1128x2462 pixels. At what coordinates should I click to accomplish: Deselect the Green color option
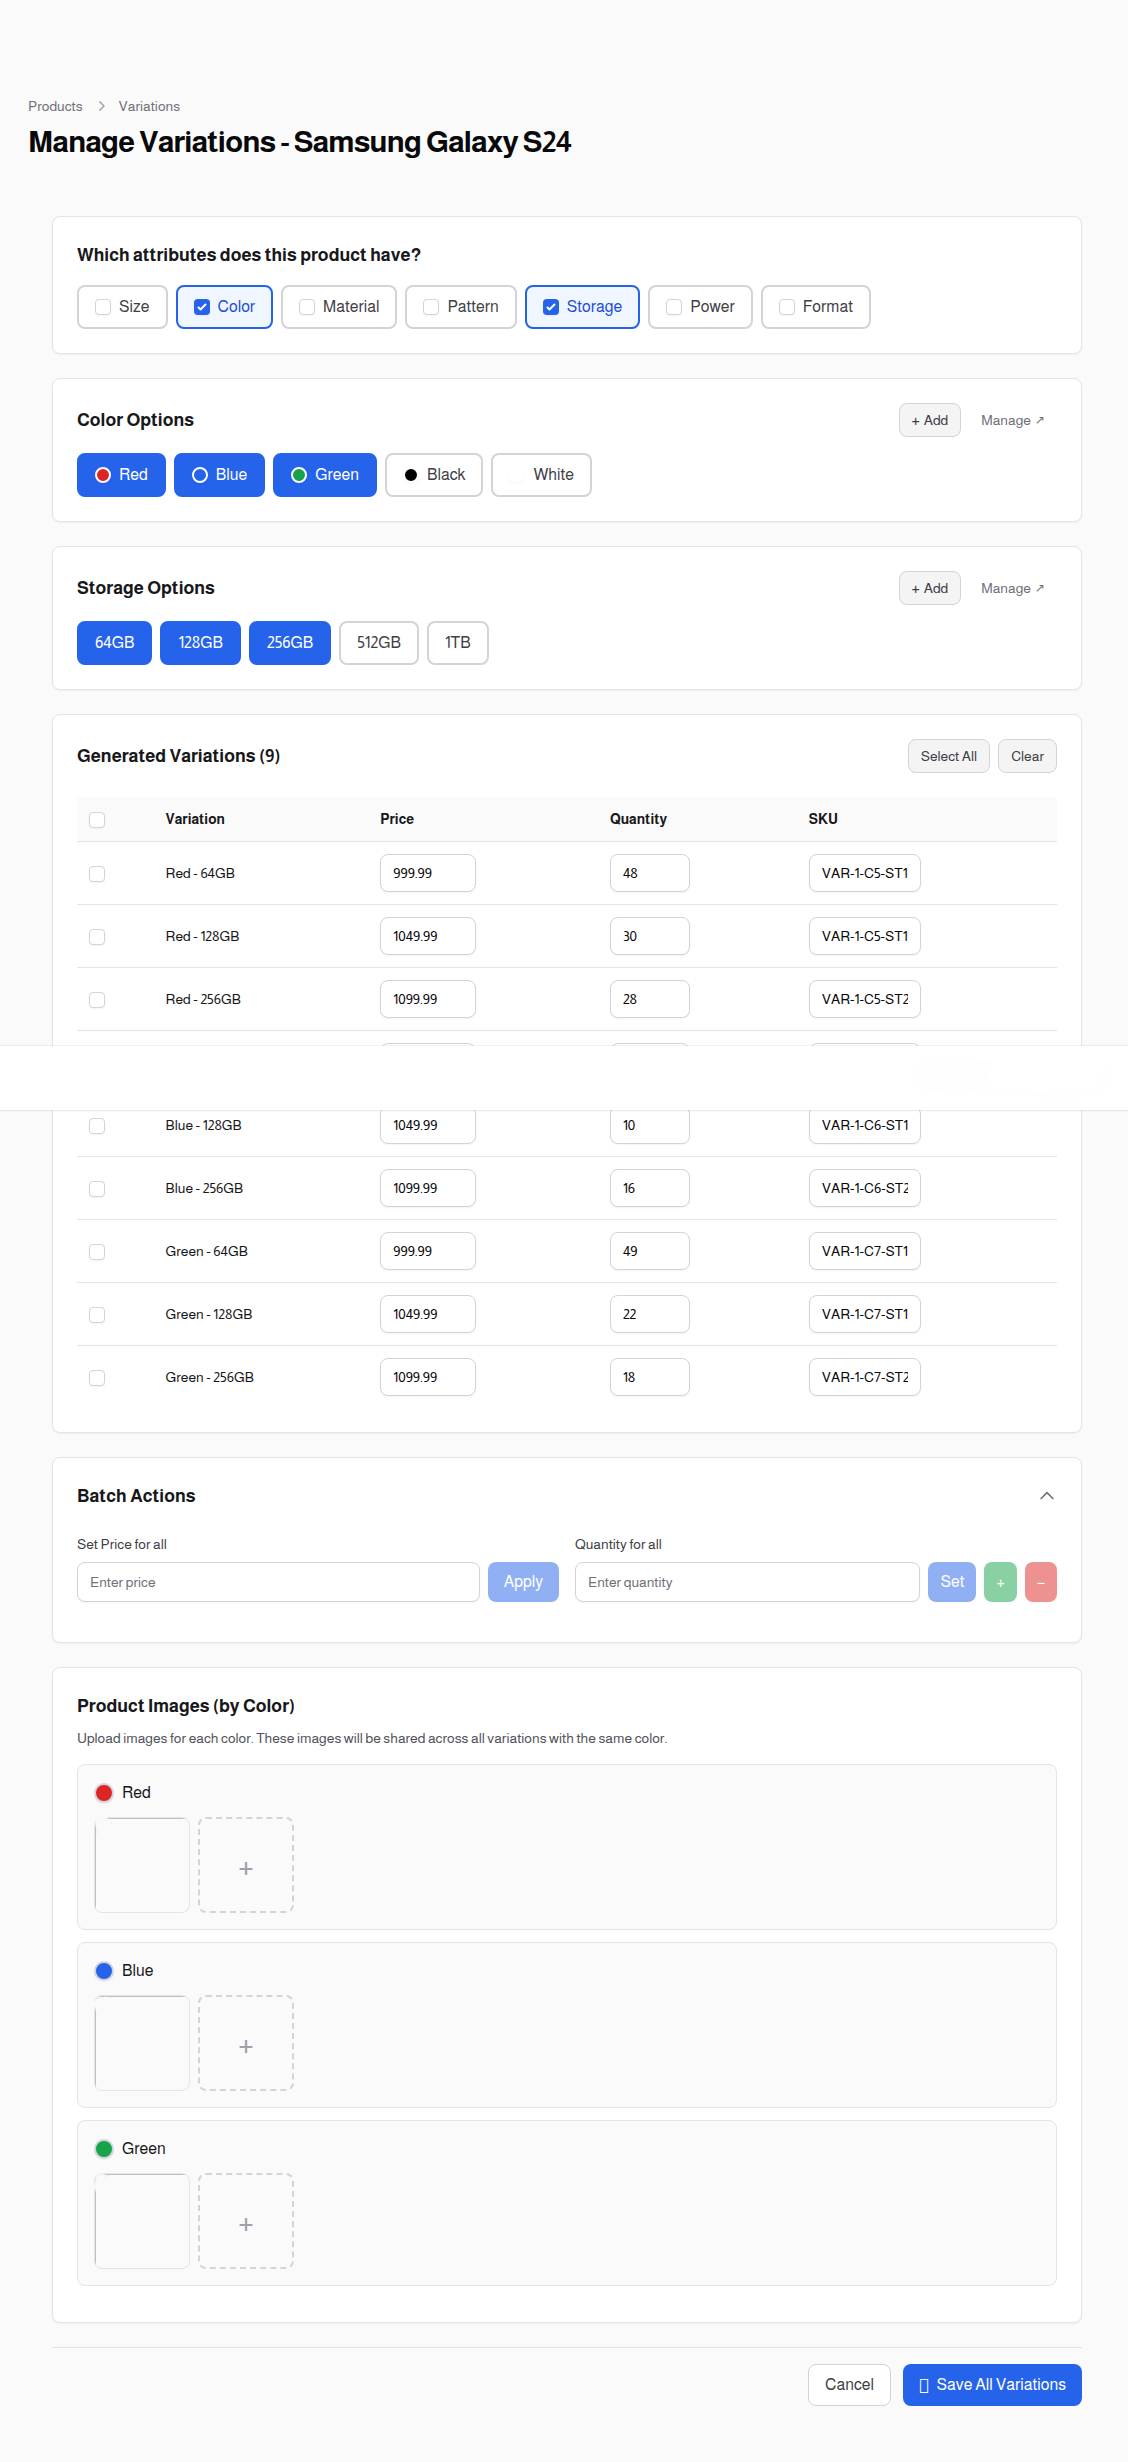(325, 475)
